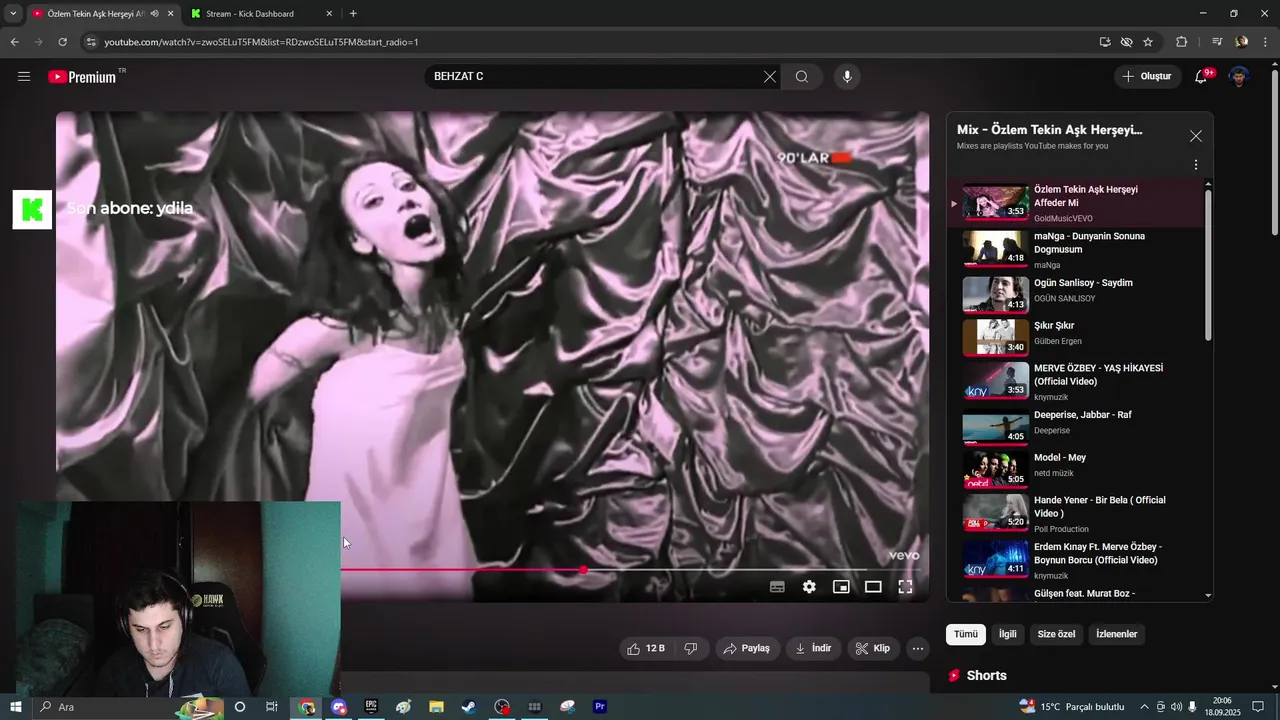The image size is (1280, 720).
Task: Open Task View on taskbar
Action: click(x=271, y=707)
